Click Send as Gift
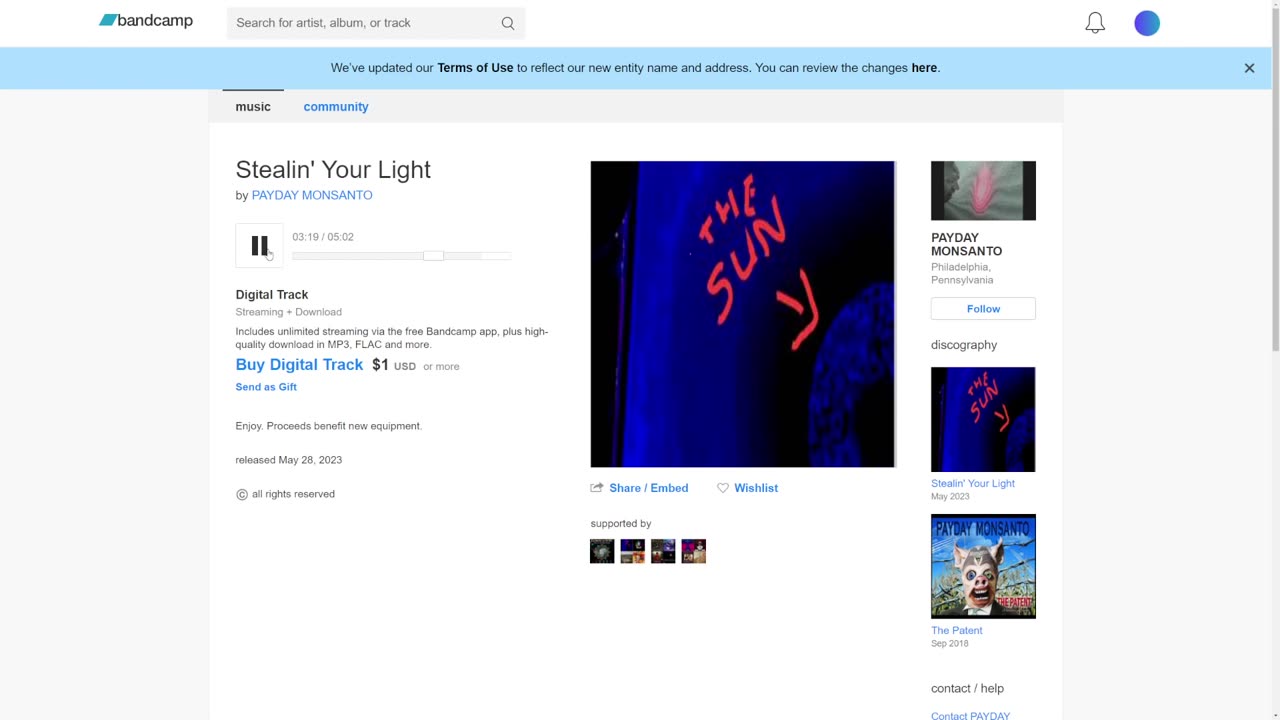Image resolution: width=1280 pixels, height=720 pixels. (x=266, y=387)
